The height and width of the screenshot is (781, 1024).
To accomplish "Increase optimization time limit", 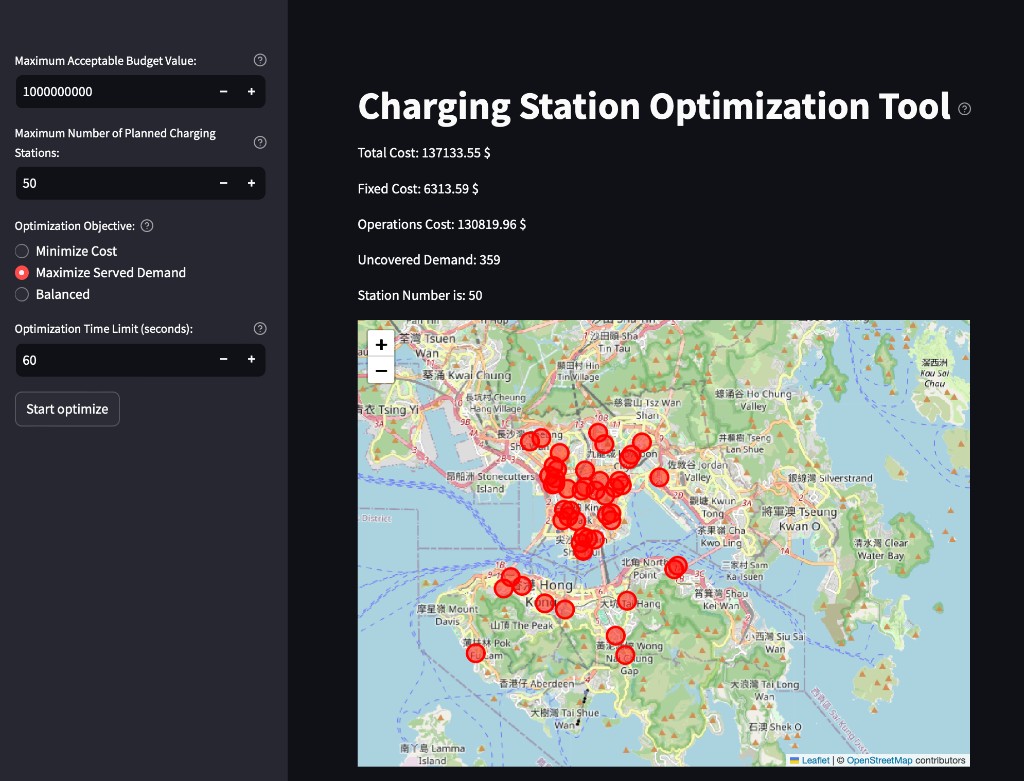I will (251, 359).
